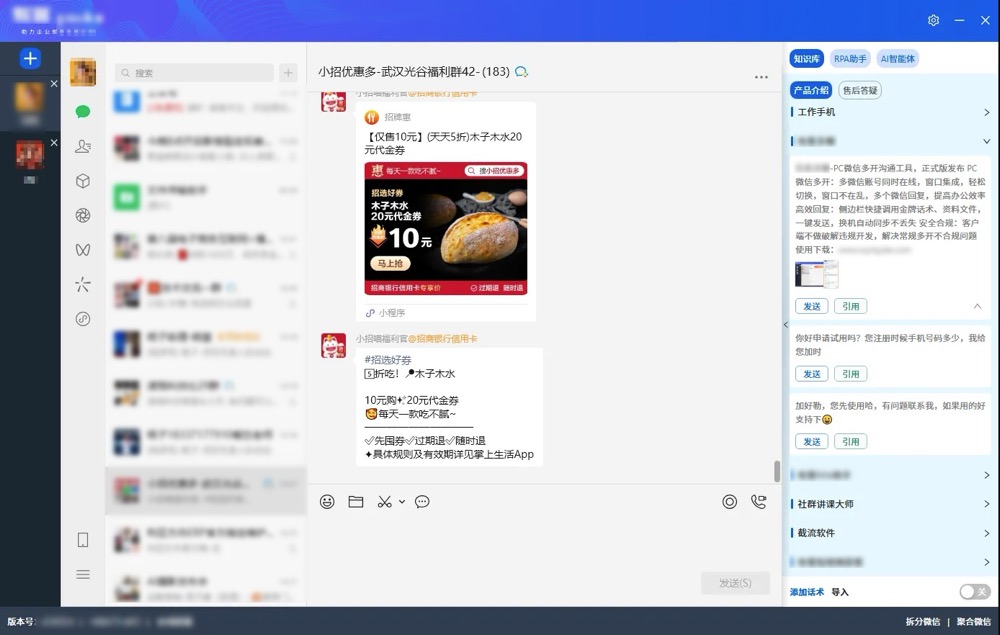Image resolution: width=1000 pixels, height=635 pixels.
Task: Click 小招喵福利官 avatar on text message
Action: (x=333, y=346)
